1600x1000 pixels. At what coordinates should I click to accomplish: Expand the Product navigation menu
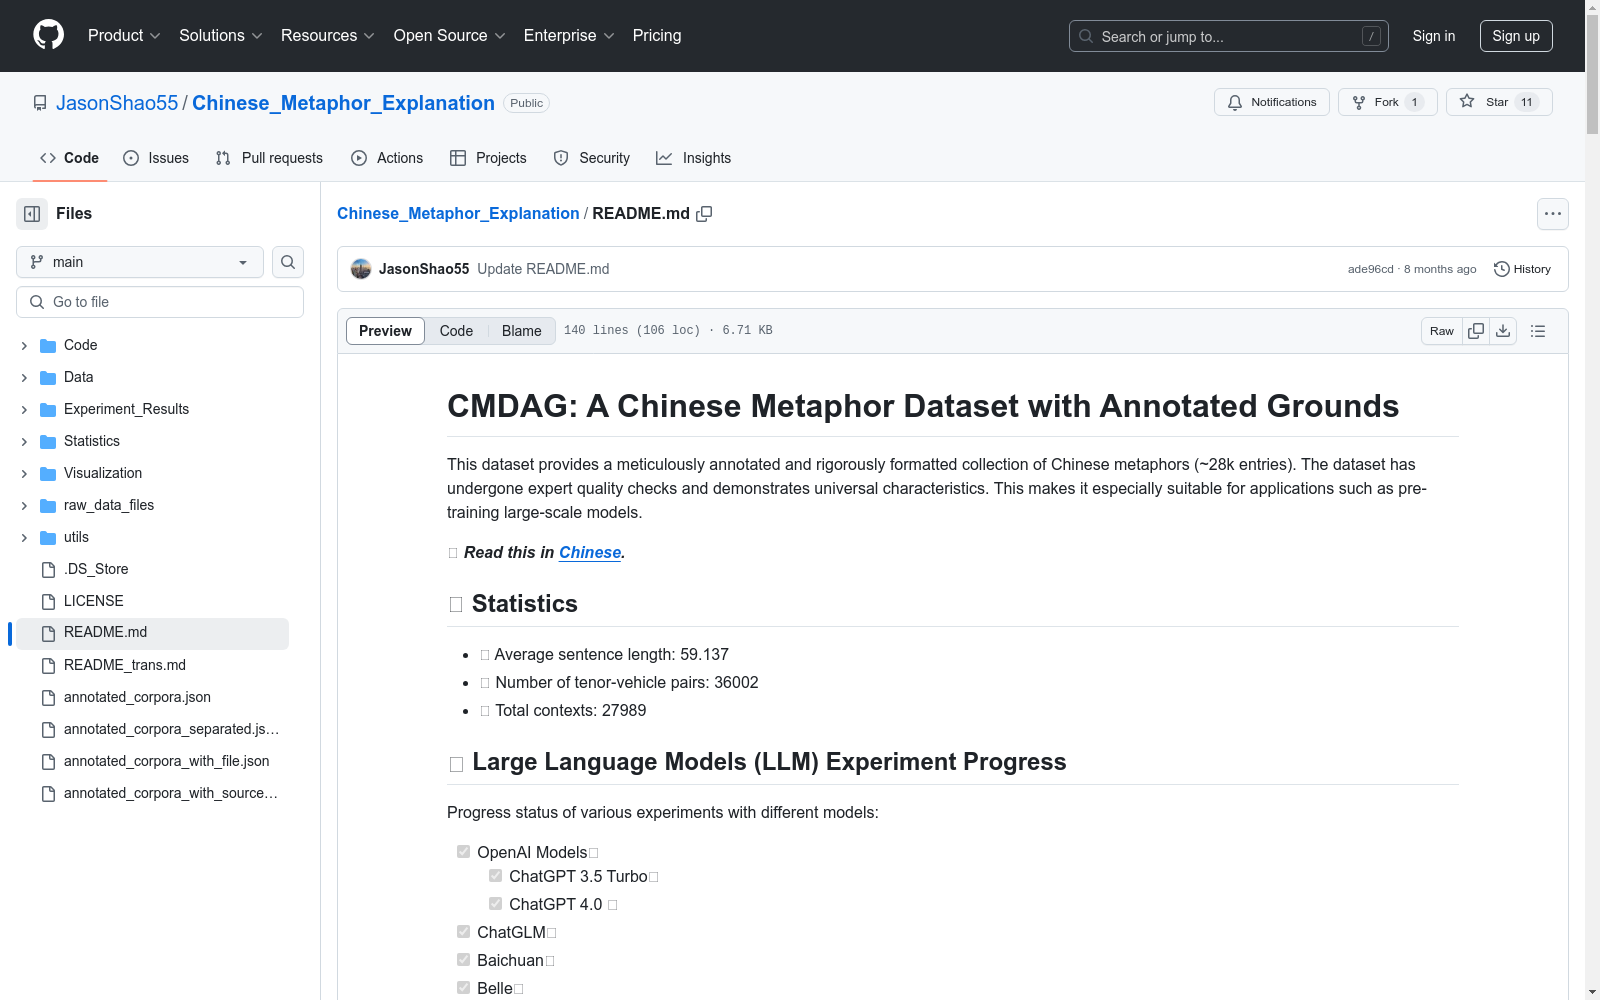(x=124, y=36)
